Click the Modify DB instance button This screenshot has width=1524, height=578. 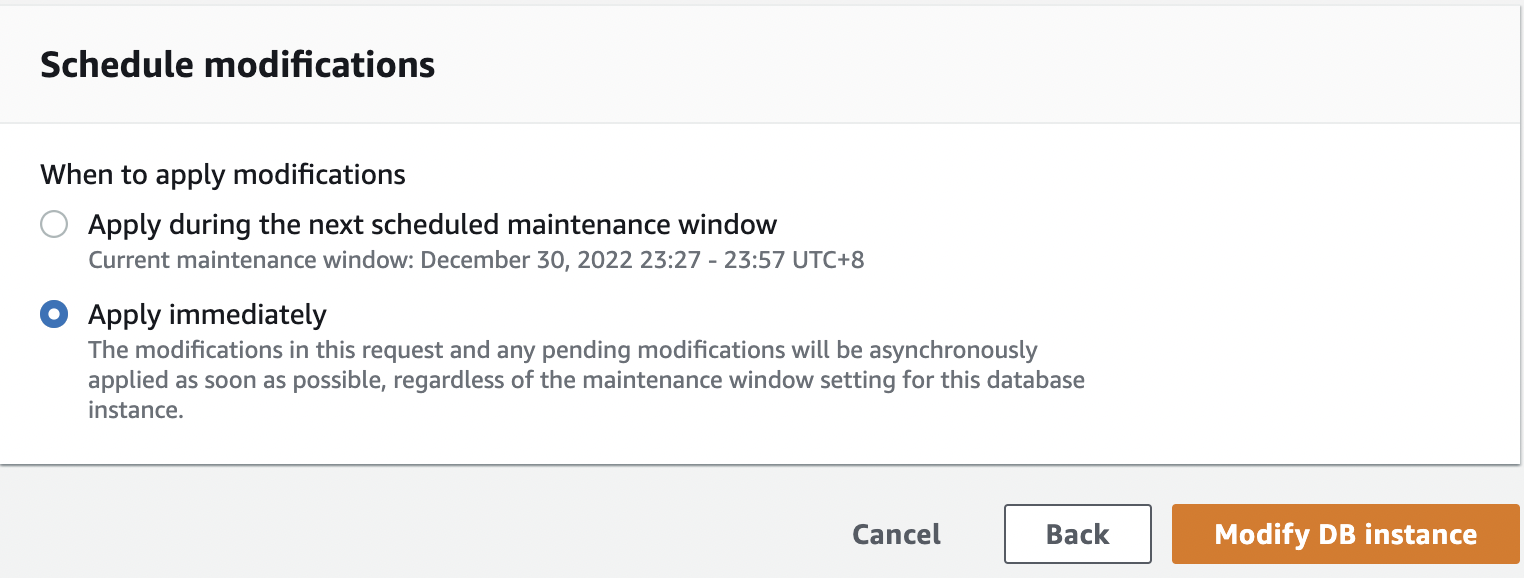pyautogui.click(x=1345, y=534)
